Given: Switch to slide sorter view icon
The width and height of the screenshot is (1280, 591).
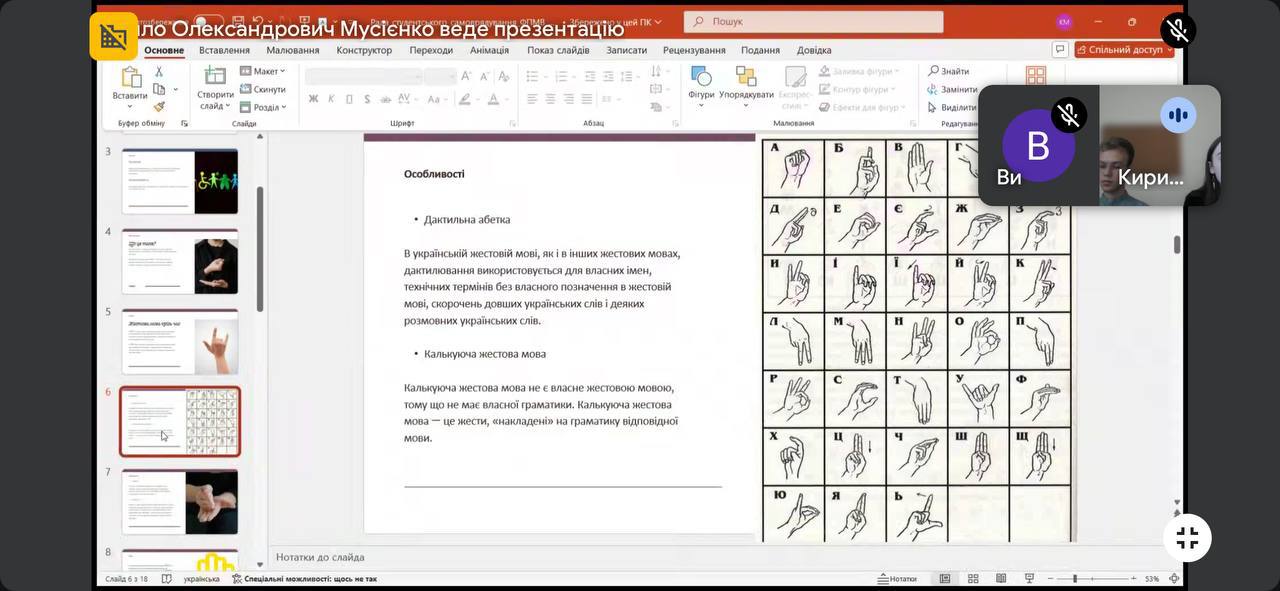Looking at the screenshot, I should pos(973,579).
